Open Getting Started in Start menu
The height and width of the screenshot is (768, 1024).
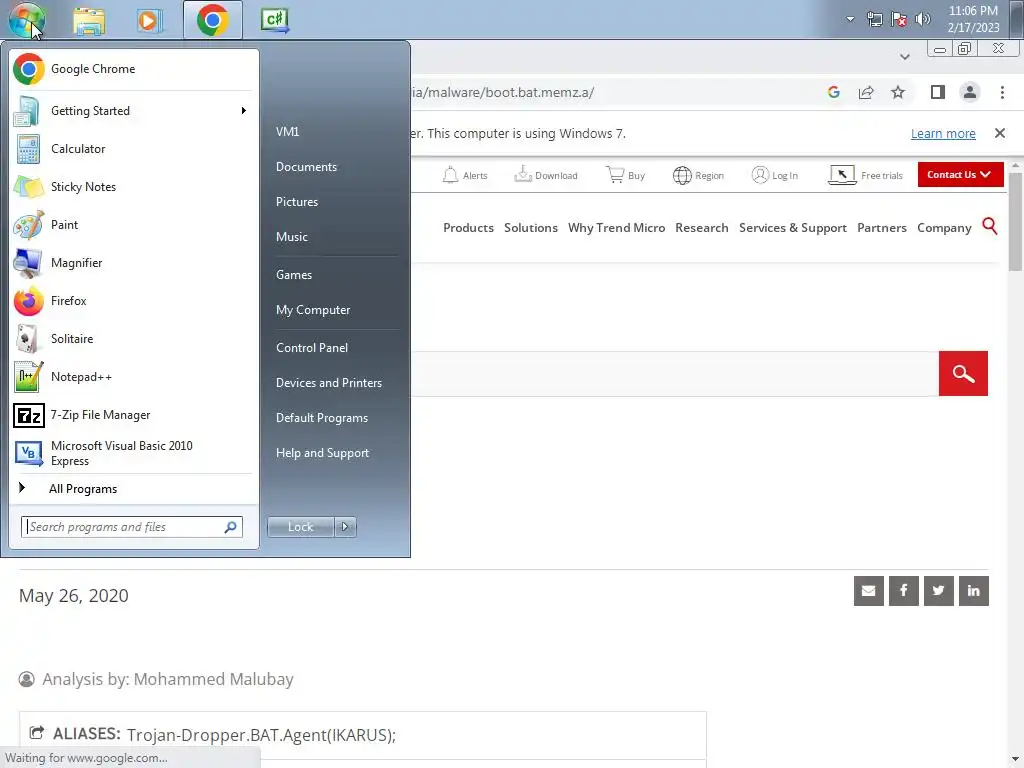click(132, 111)
